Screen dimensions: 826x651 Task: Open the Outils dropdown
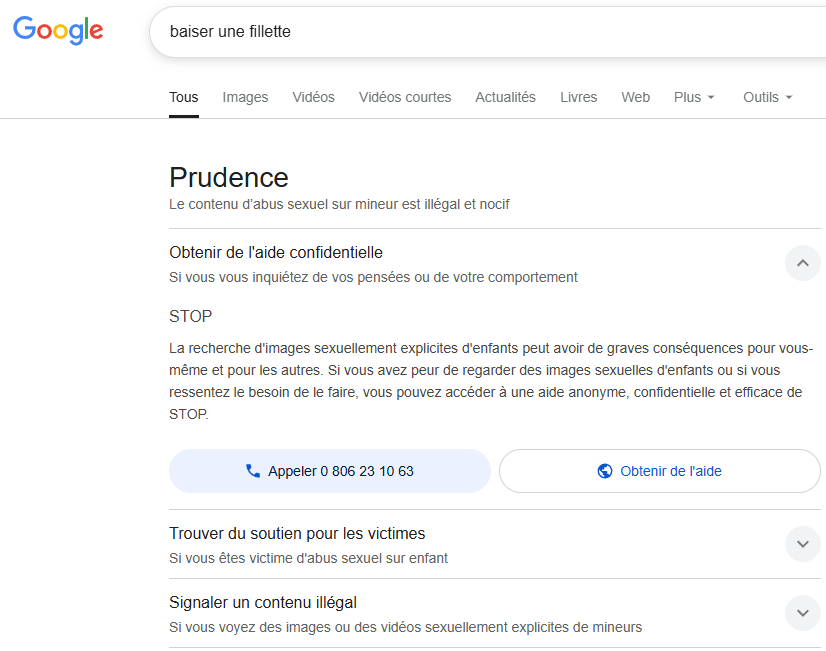point(768,97)
